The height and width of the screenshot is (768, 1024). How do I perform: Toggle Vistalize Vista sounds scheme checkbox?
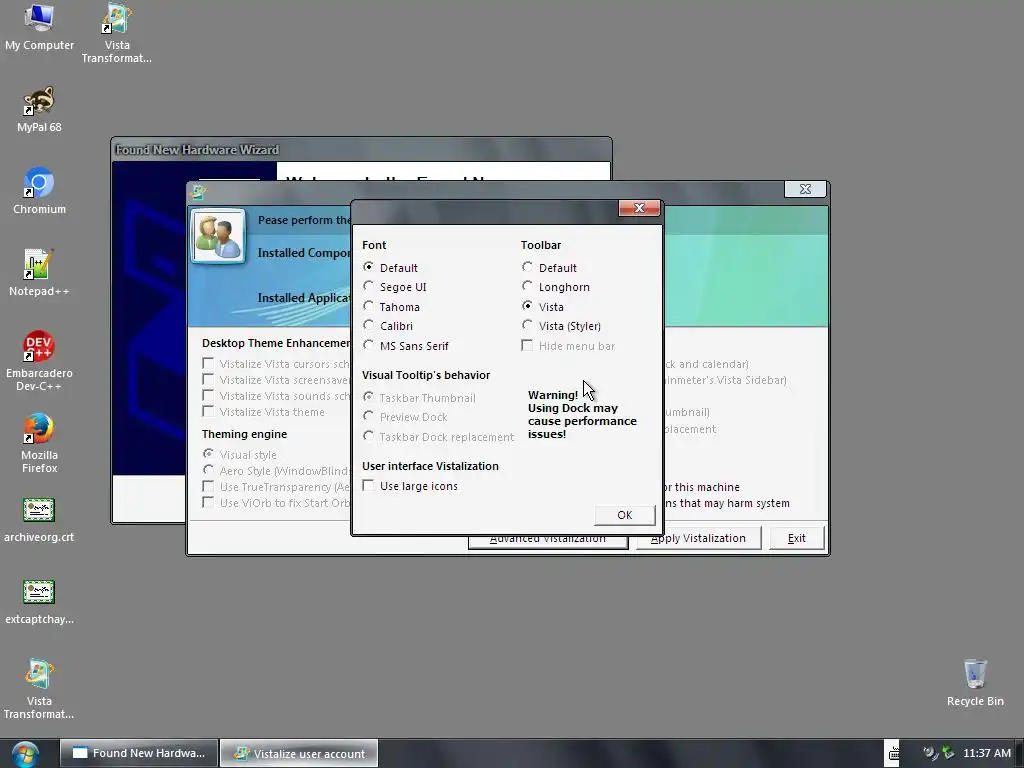point(276,396)
